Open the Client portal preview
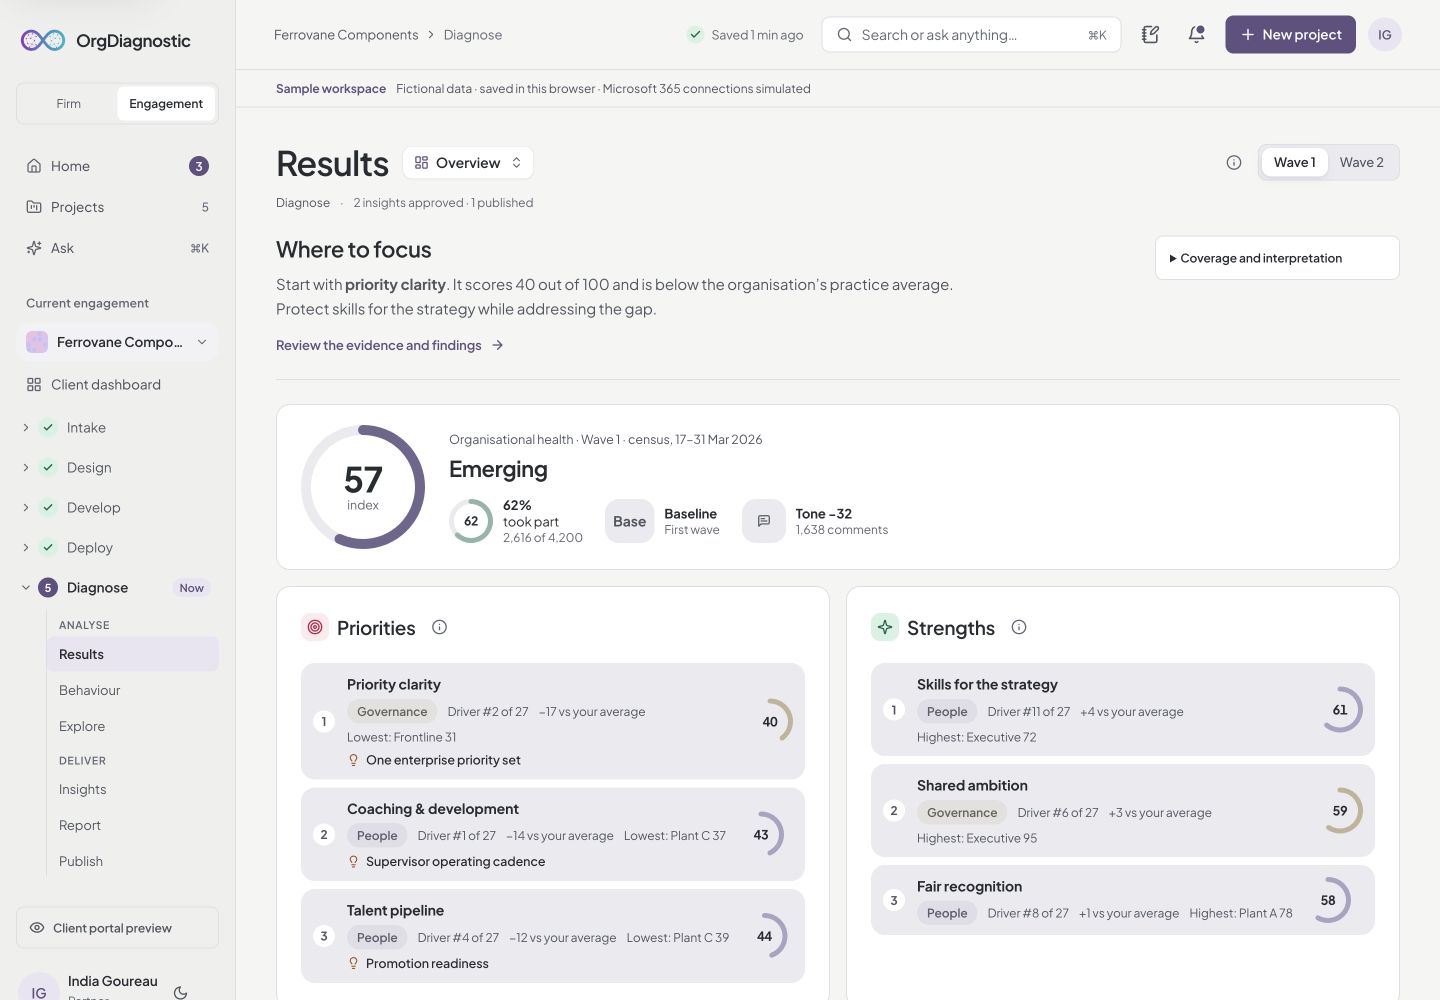Image resolution: width=1440 pixels, height=1000 pixels. (x=117, y=928)
